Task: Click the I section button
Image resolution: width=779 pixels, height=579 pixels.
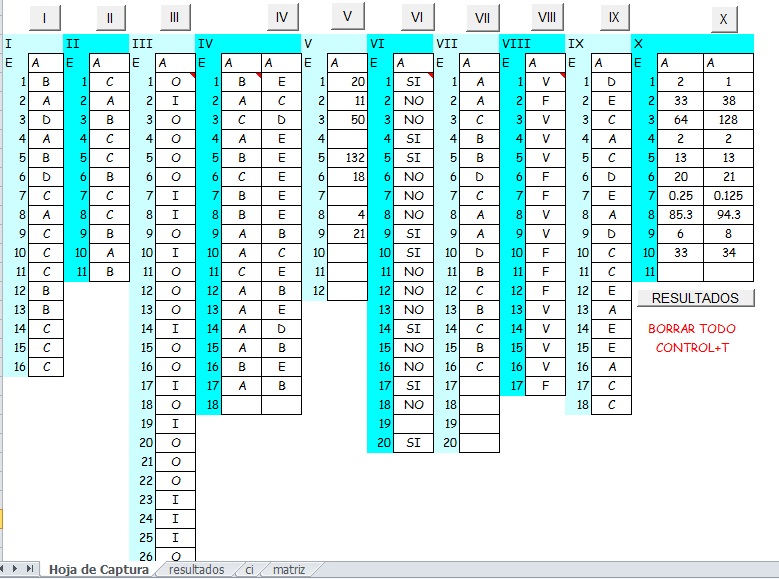Action: pyautogui.click(x=45, y=18)
